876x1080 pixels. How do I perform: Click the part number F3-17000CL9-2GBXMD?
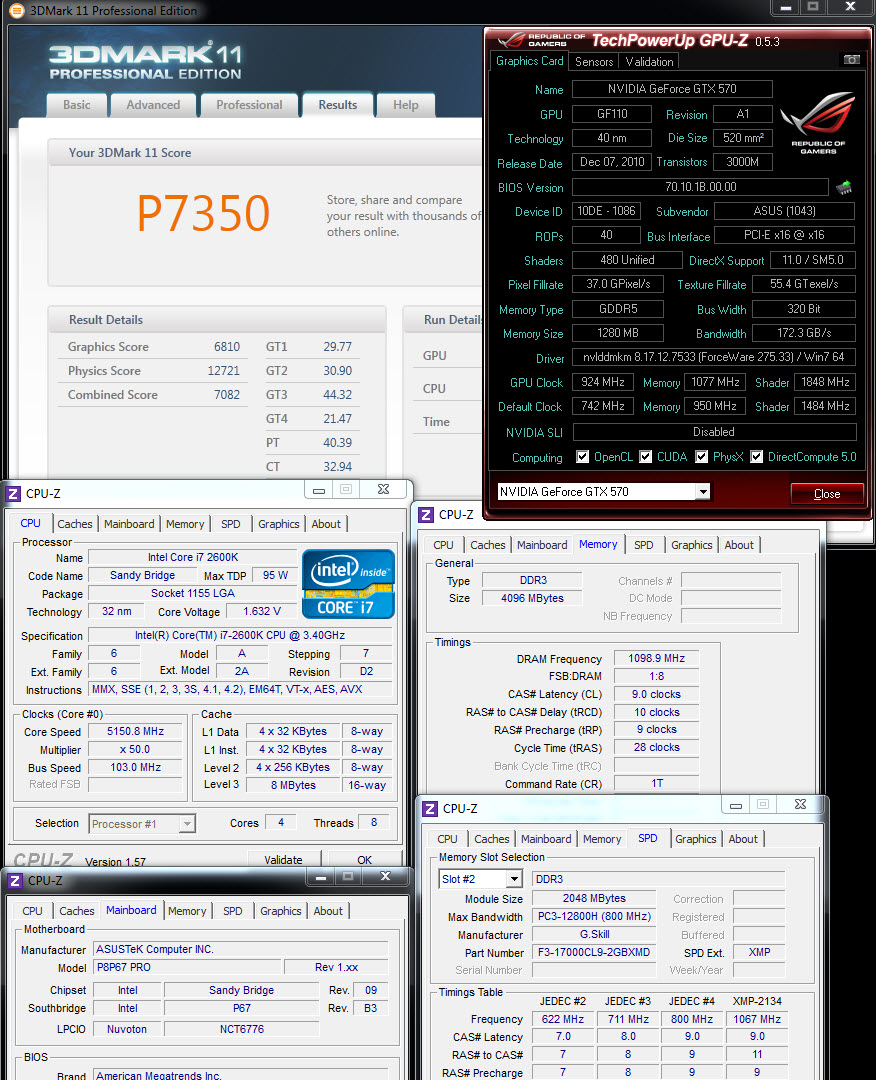[592, 953]
